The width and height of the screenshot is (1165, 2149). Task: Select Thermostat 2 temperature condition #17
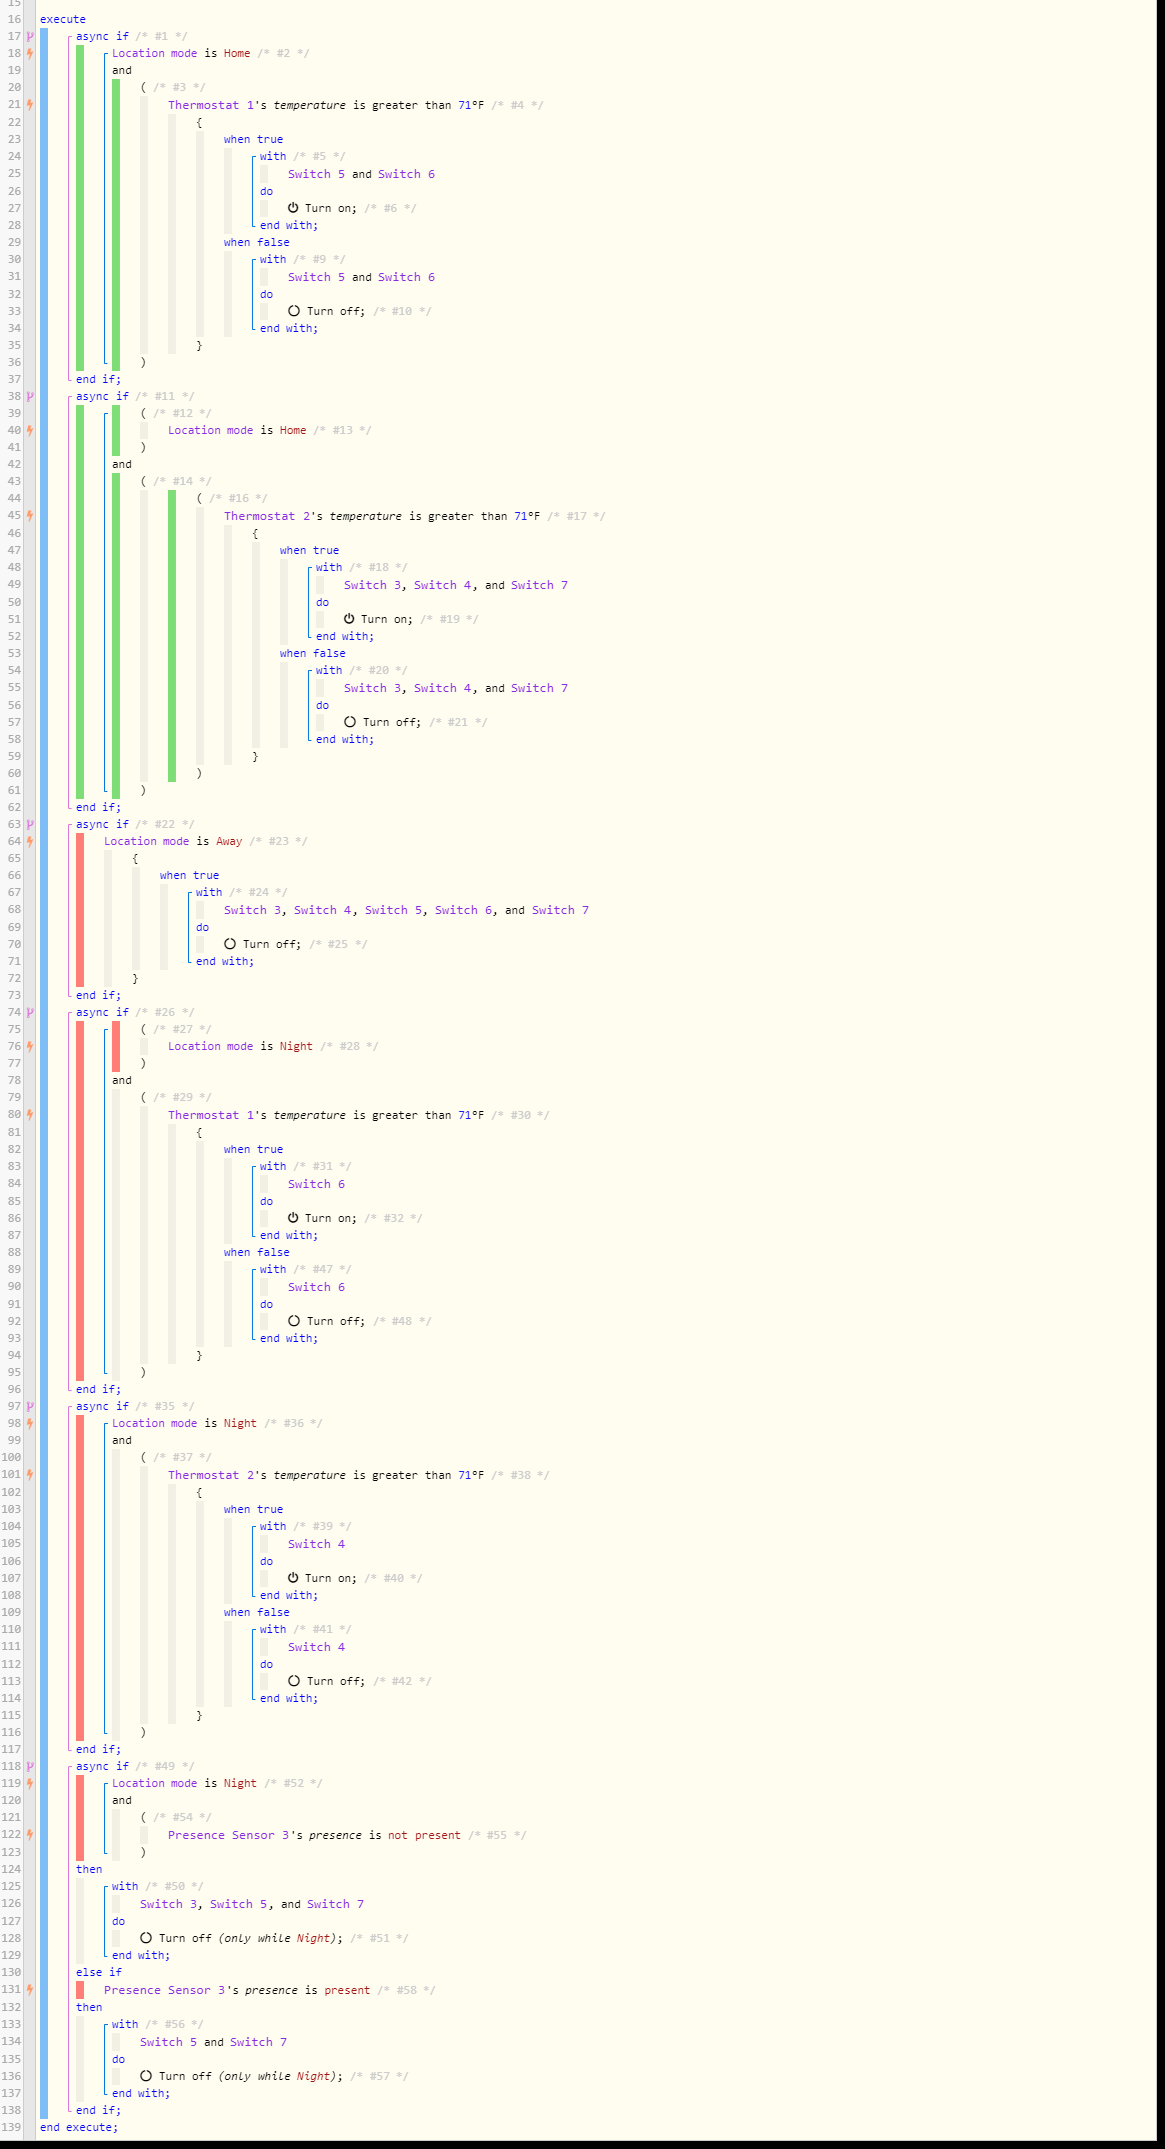pyautogui.click(x=382, y=516)
